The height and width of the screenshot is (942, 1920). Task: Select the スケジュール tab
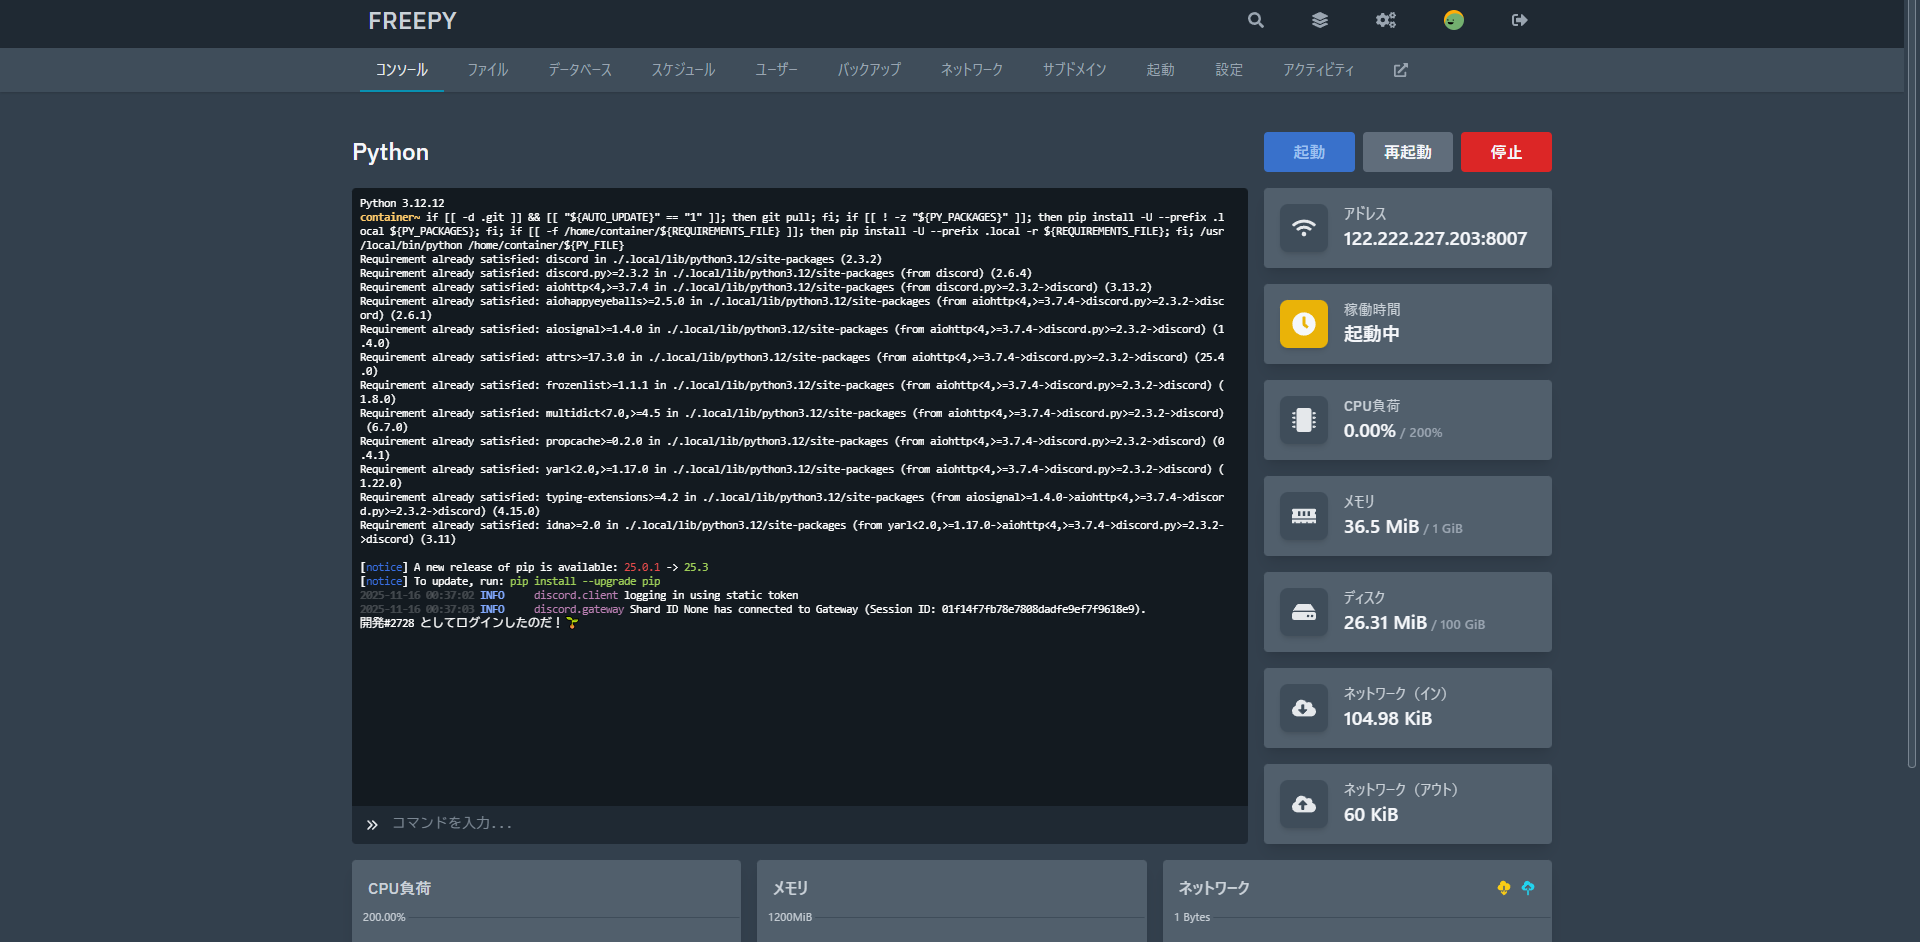(x=683, y=70)
